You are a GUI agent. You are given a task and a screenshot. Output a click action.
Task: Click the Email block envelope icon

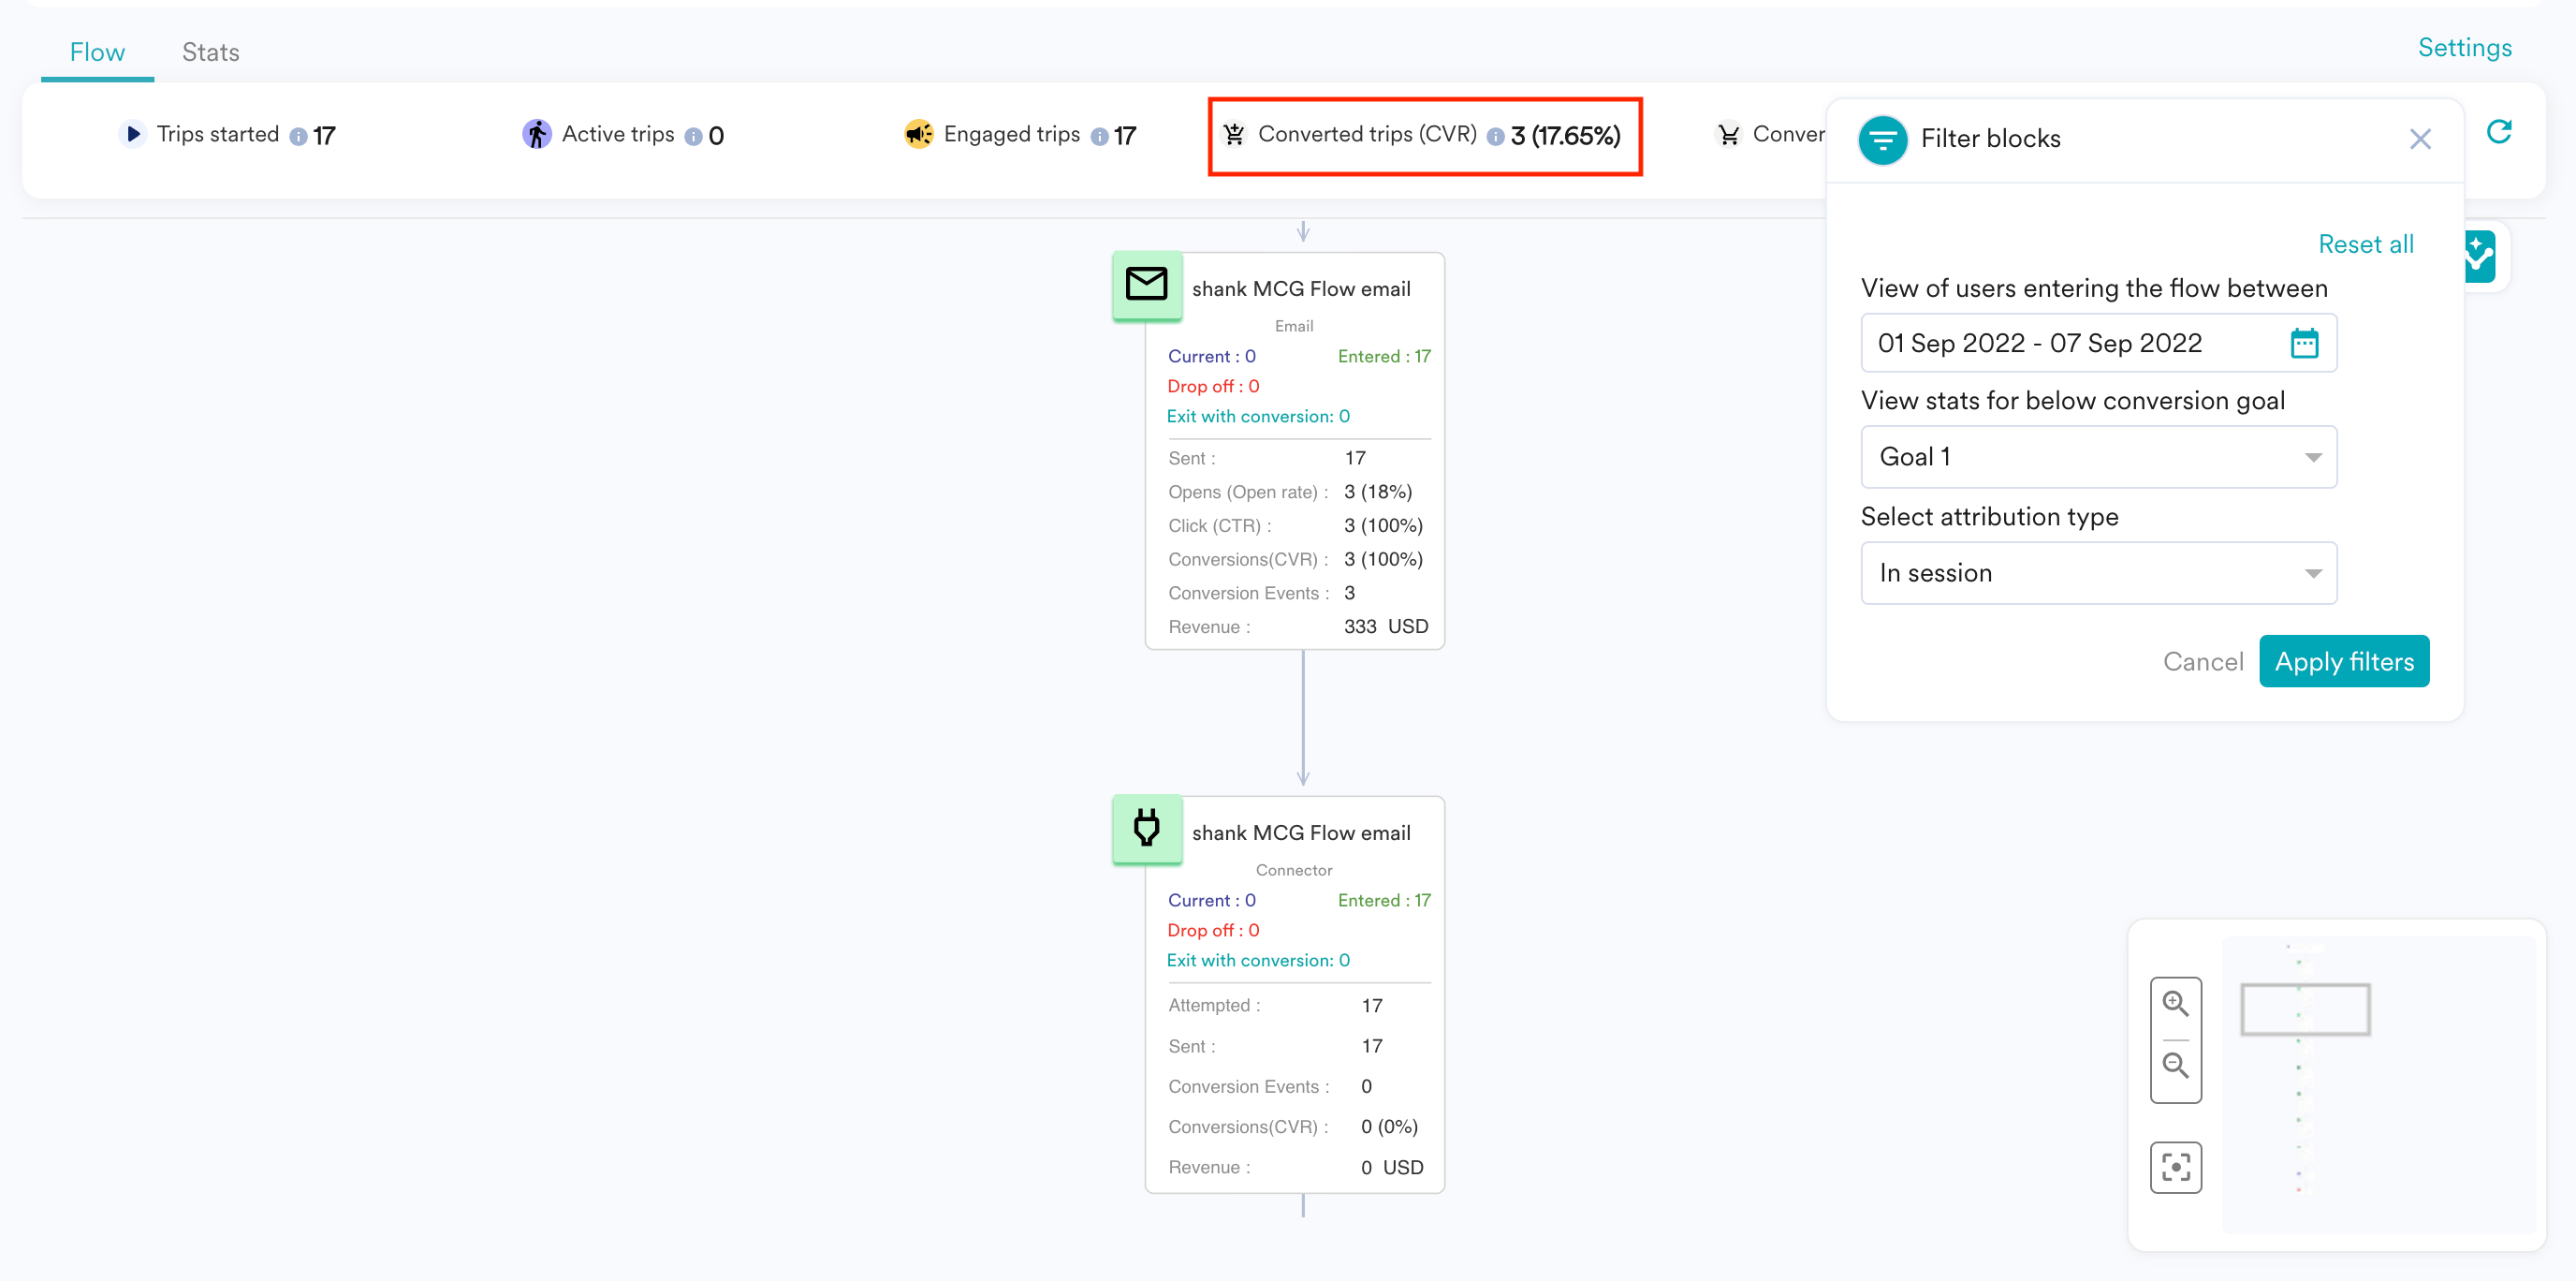tap(1147, 285)
